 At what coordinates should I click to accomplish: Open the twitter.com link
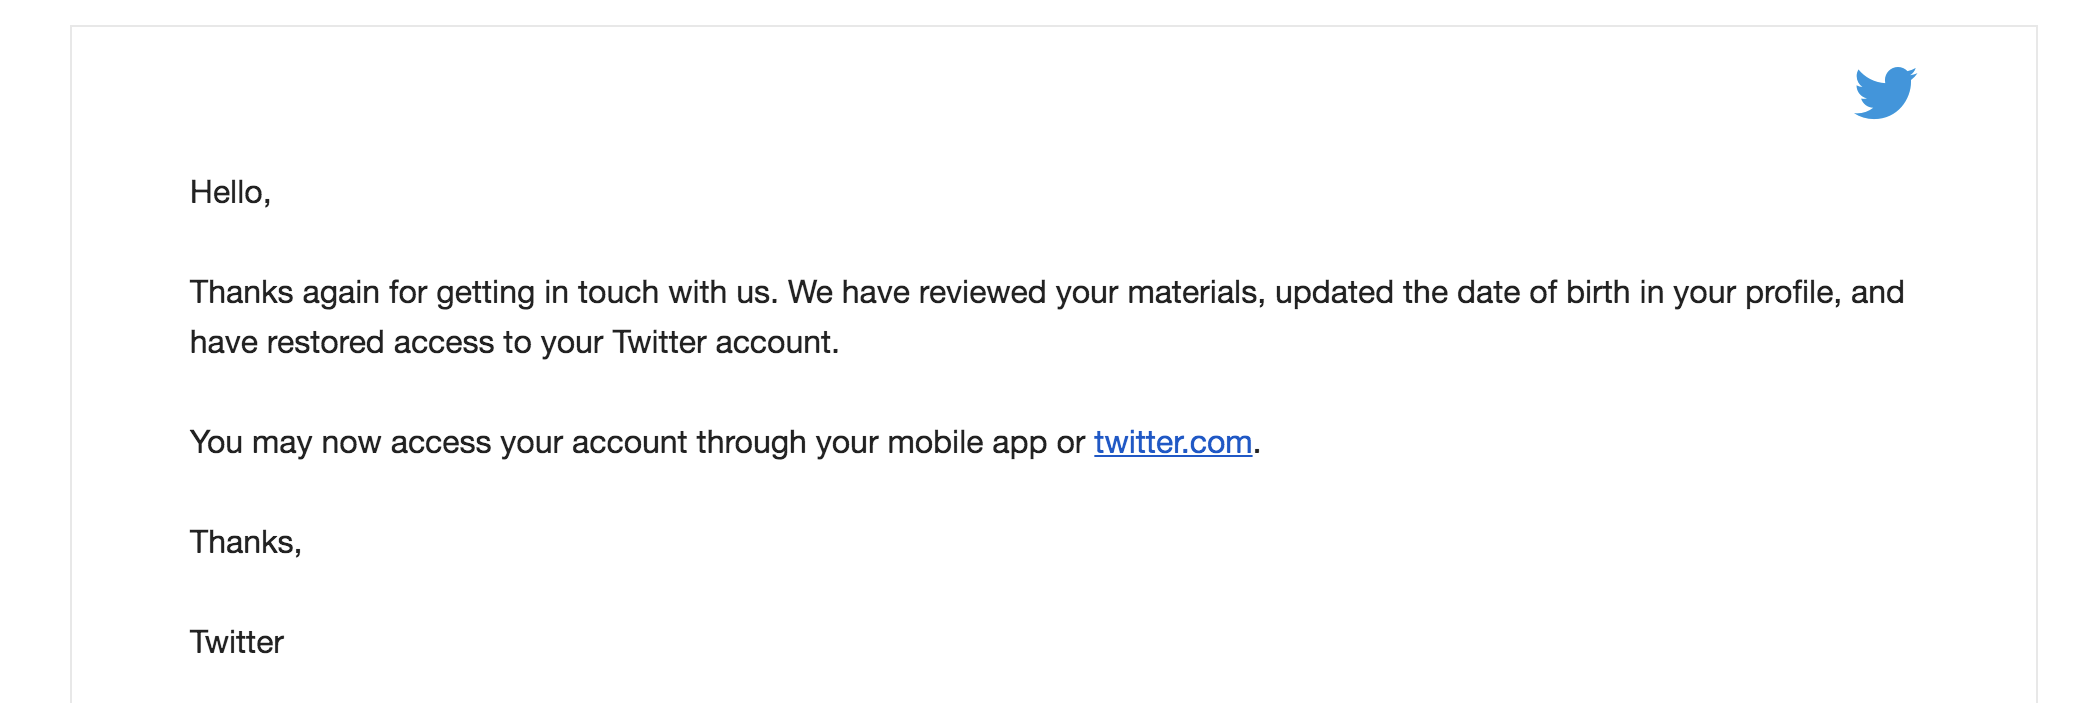click(x=1173, y=442)
